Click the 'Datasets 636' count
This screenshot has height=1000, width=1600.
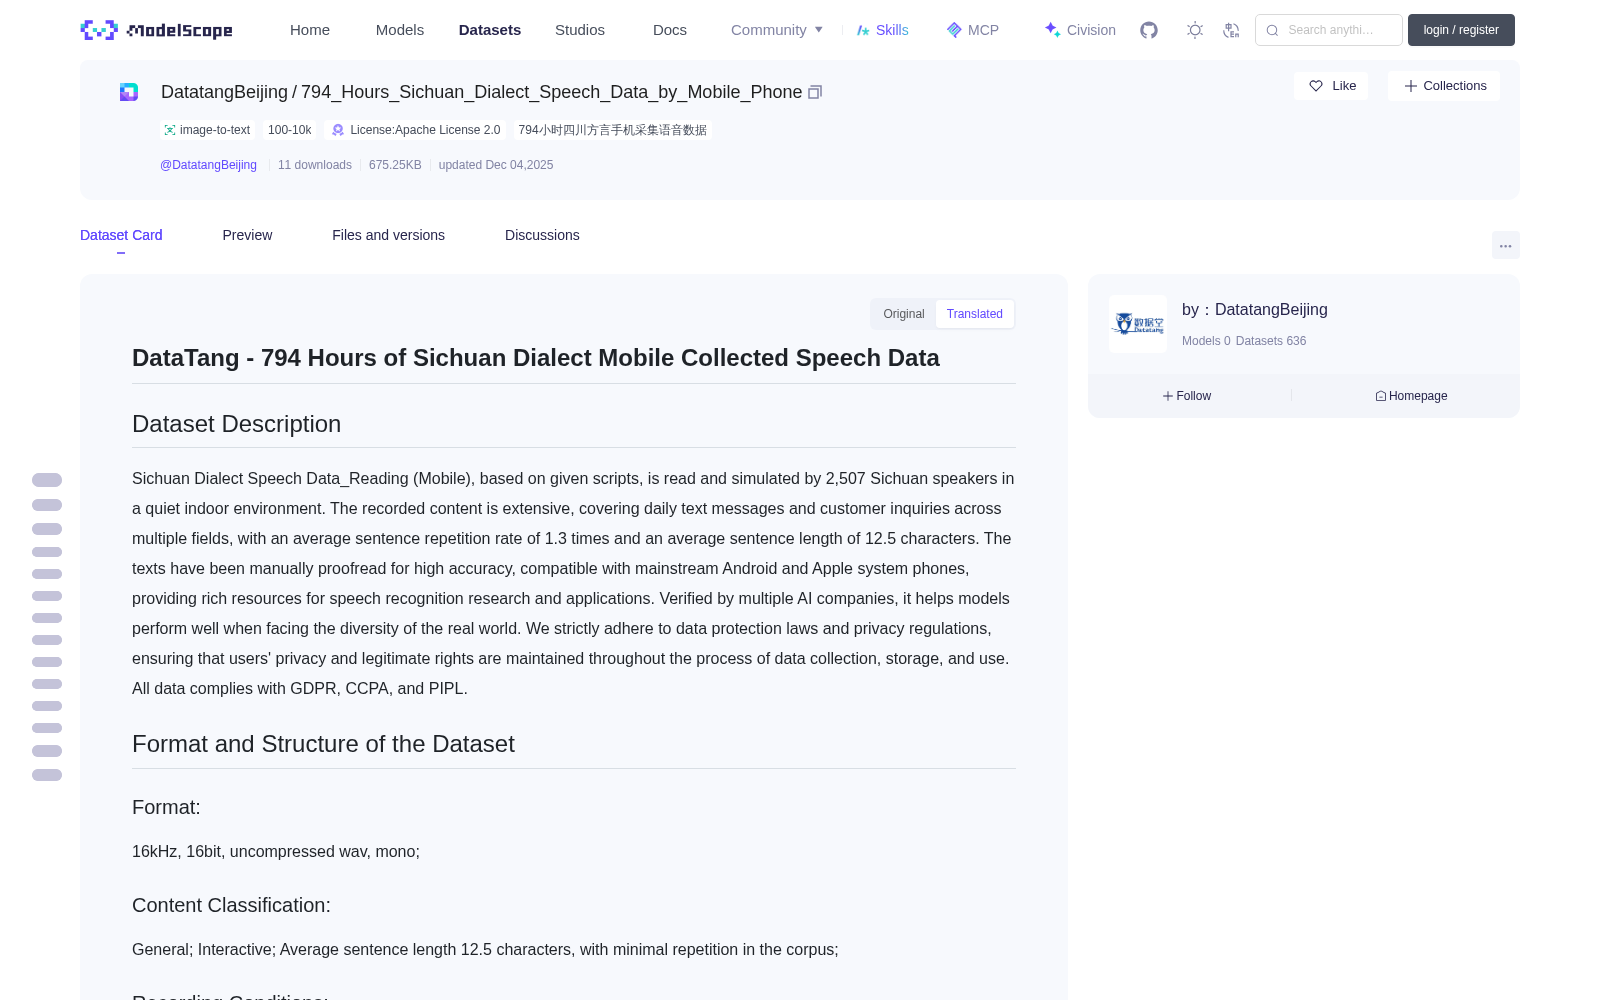tap(1271, 341)
